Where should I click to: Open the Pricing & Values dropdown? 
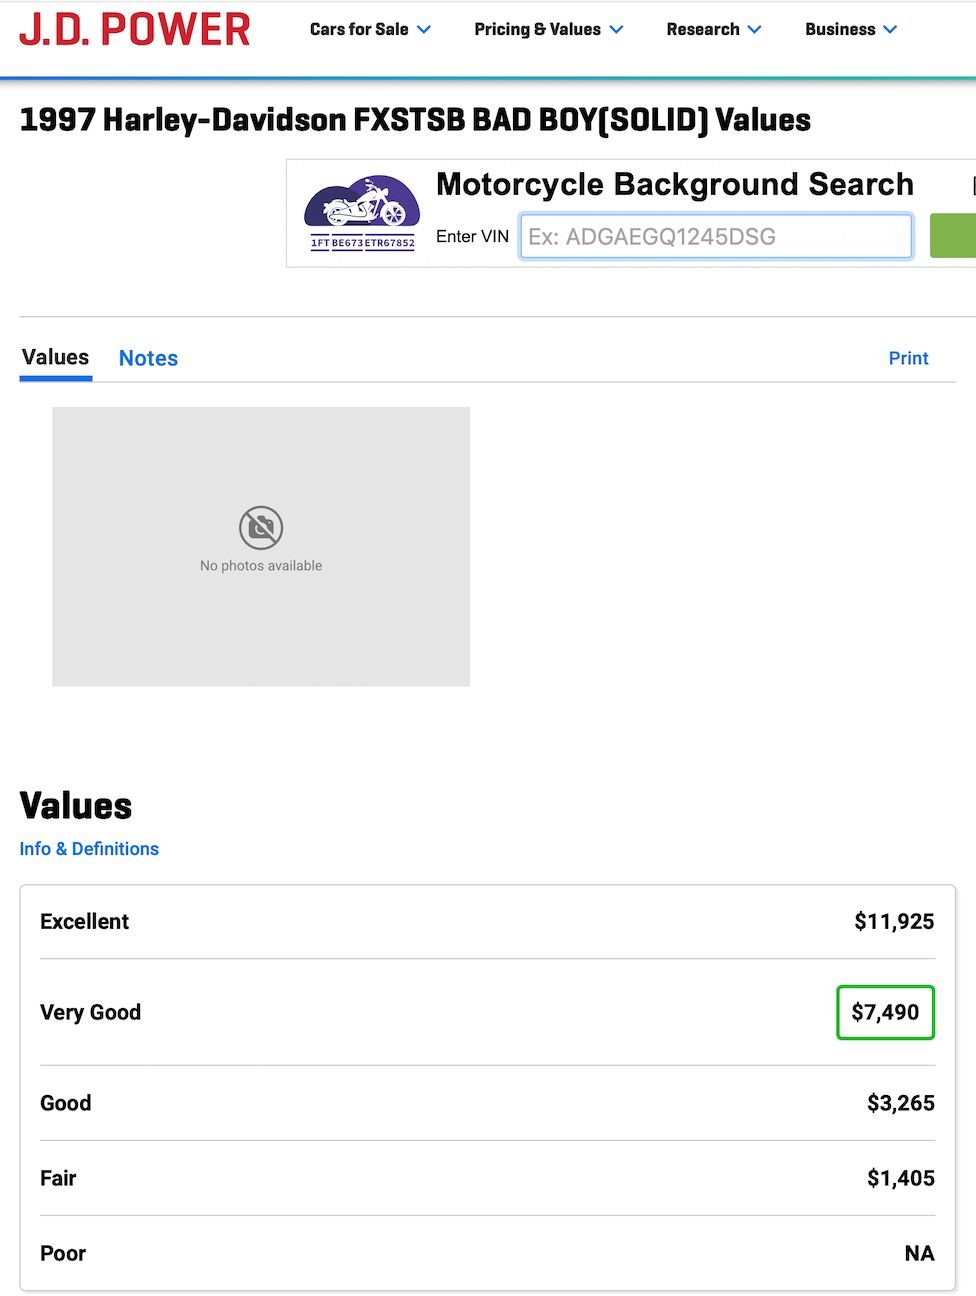pos(548,30)
